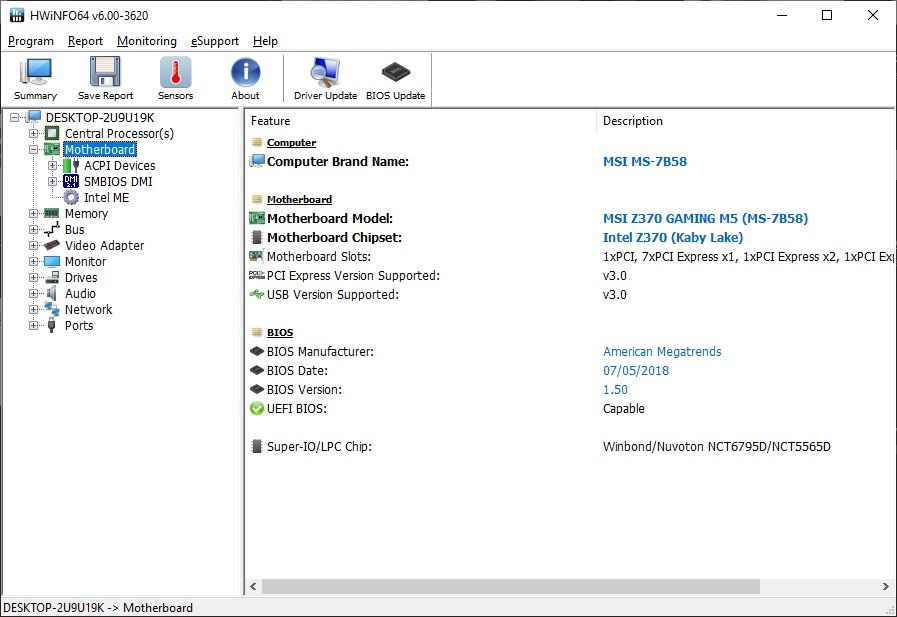Image resolution: width=897 pixels, height=617 pixels.
Task: Select Video Adapter label in tree
Action: (x=104, y=245)
